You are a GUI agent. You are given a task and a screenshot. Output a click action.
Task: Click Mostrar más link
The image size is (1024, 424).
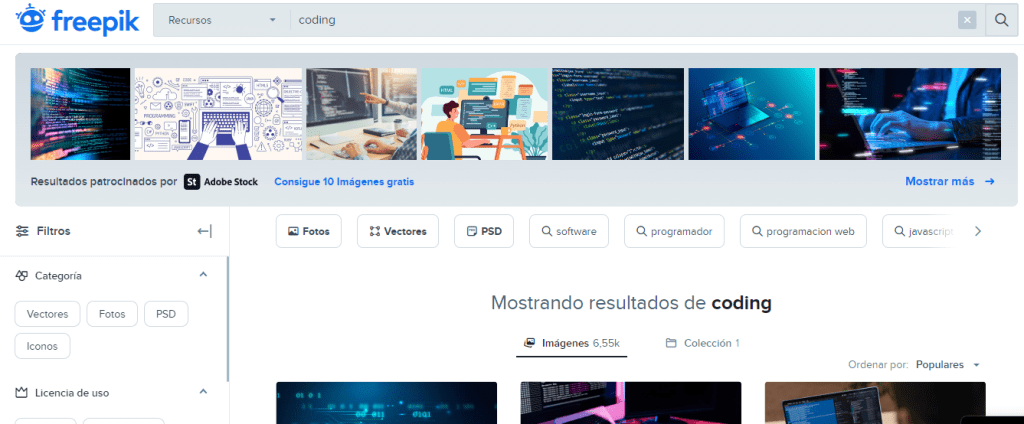coord(950,182)
